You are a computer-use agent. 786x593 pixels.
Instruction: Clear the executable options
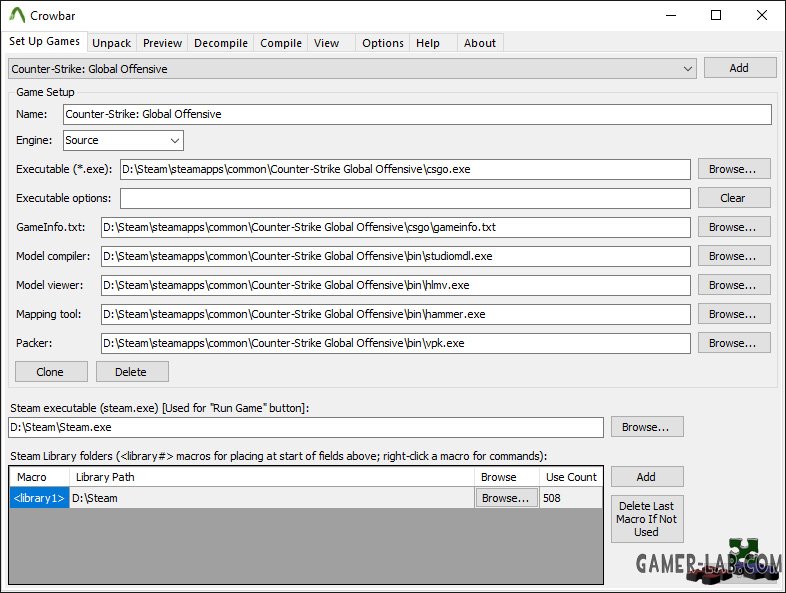734,198
